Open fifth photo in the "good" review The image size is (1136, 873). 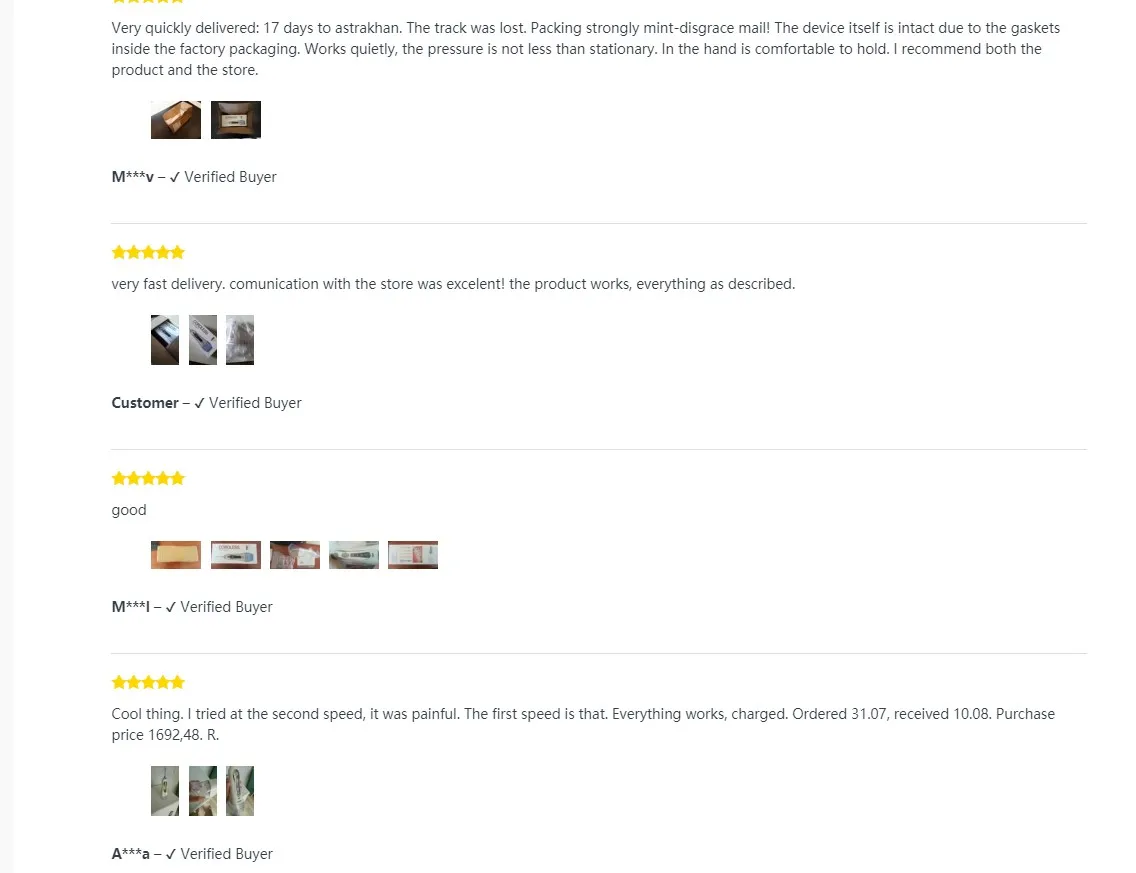coord(413,555)
